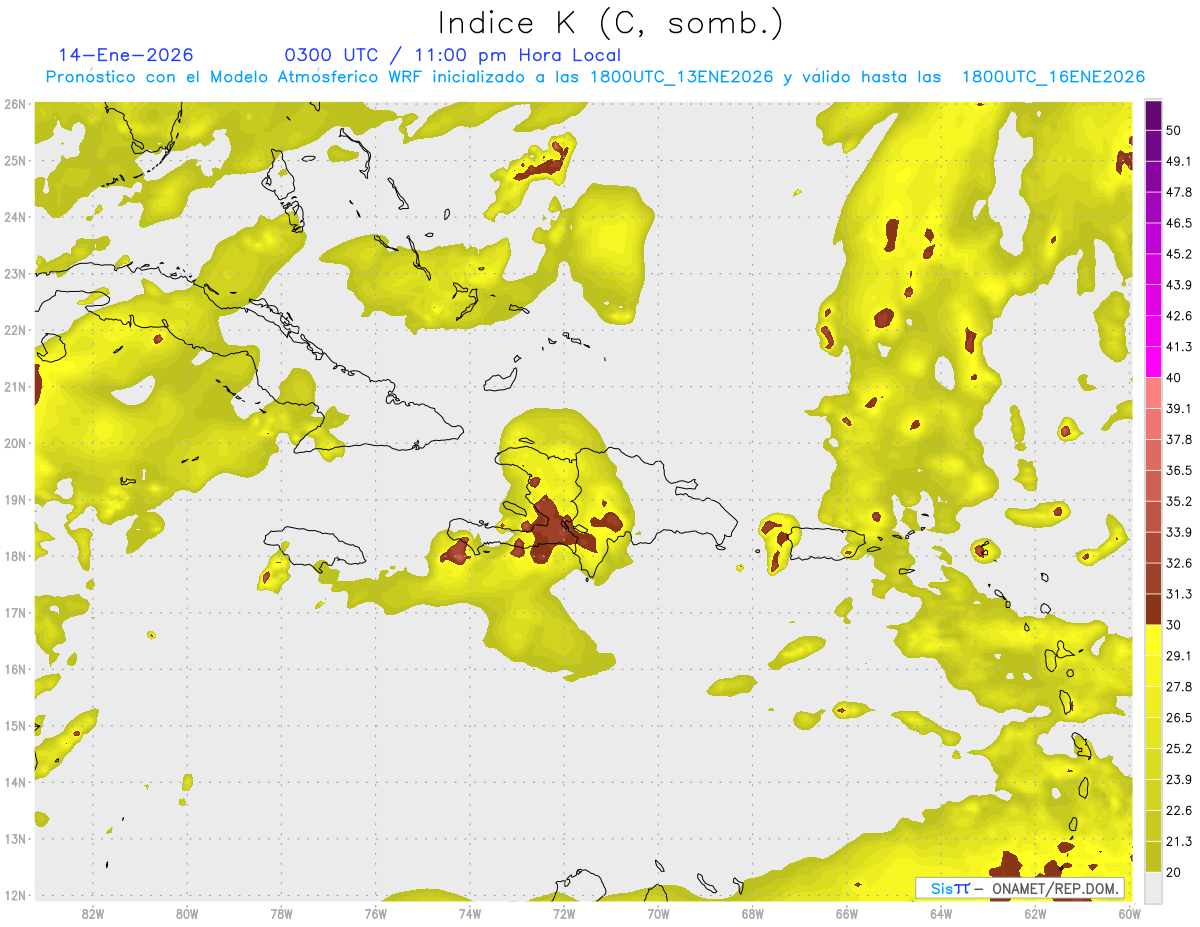The width and height of the screenshot is (1200, 927).
Task: Click the title 'Indice K (C, somb.)'
Action: (x=611, y=23)
